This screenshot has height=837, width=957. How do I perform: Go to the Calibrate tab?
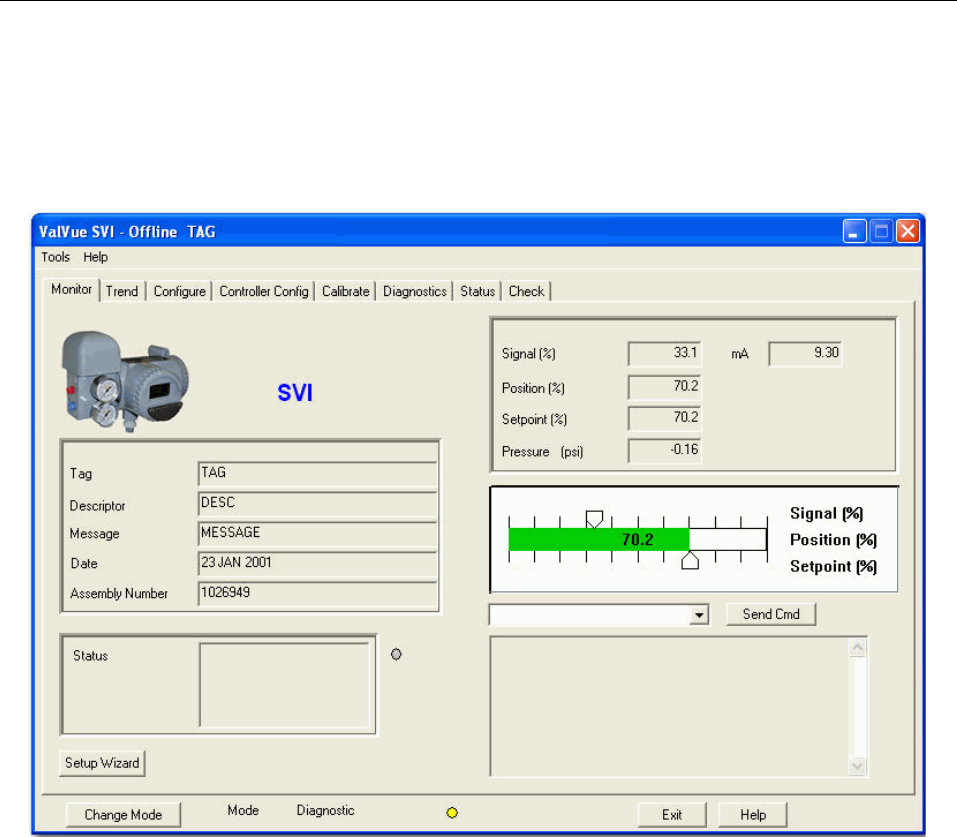click(x=346, y=291)
